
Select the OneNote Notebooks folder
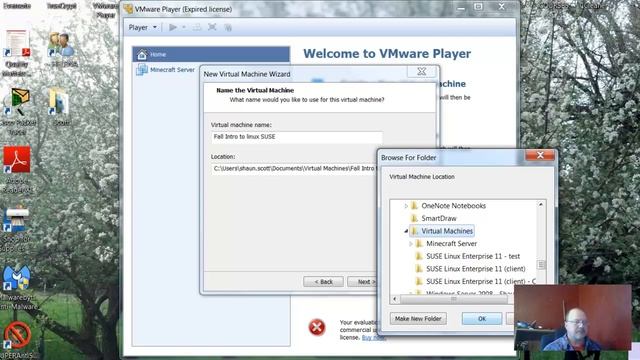pos(453,206)
